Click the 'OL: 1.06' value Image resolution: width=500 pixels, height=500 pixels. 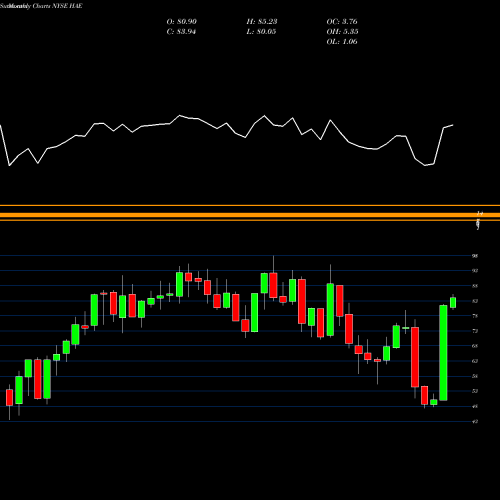point(342,42)
